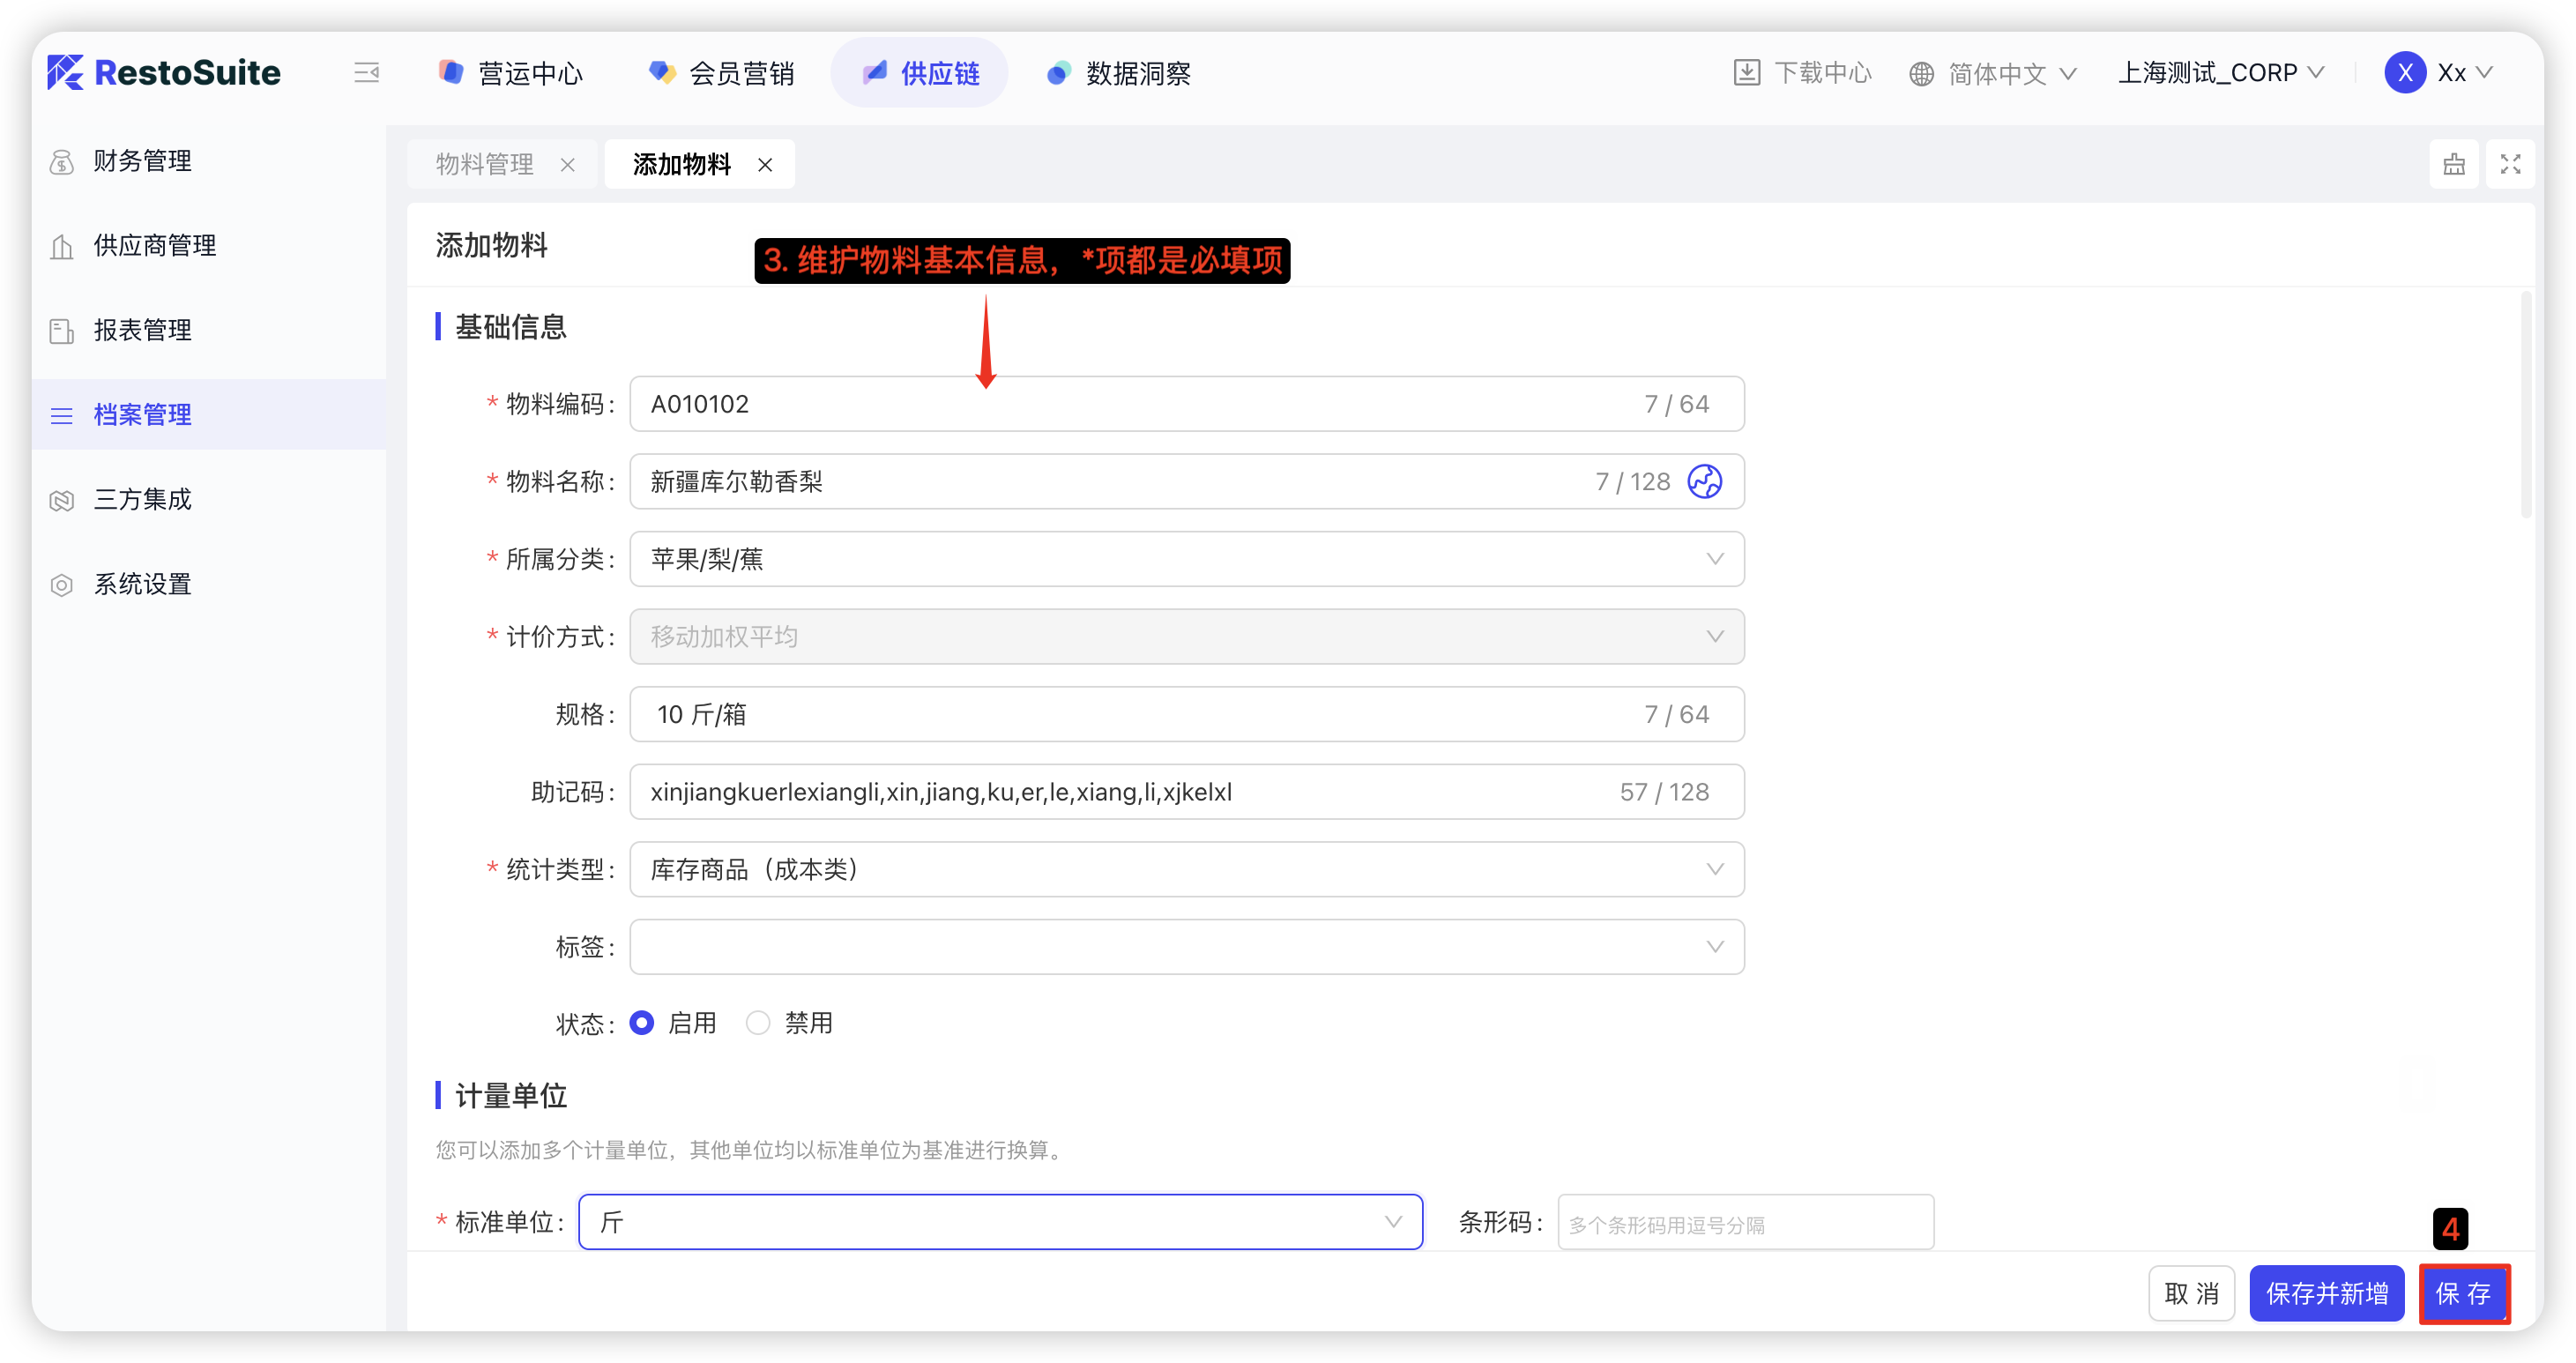Click the fullscreen expand icon
Screen dimensions: 2576x1363
(2510, 164)
